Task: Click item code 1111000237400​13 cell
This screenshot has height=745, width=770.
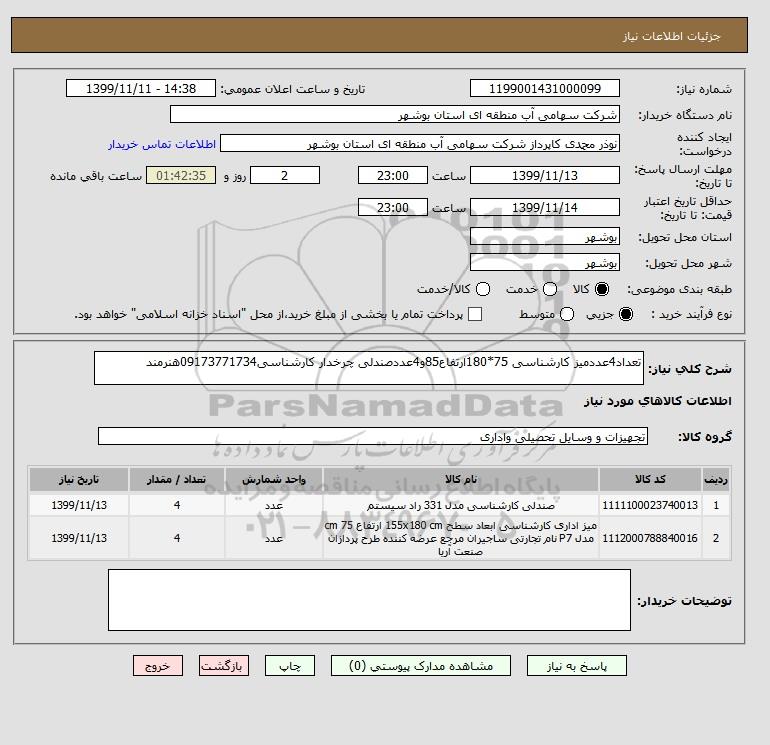Action: point(650,505)
